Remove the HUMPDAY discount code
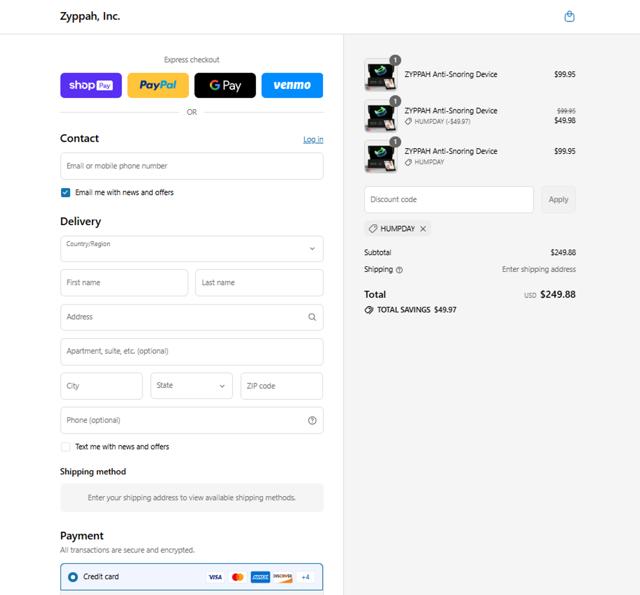This screenshot has width=640, height=595. [423, 229]
